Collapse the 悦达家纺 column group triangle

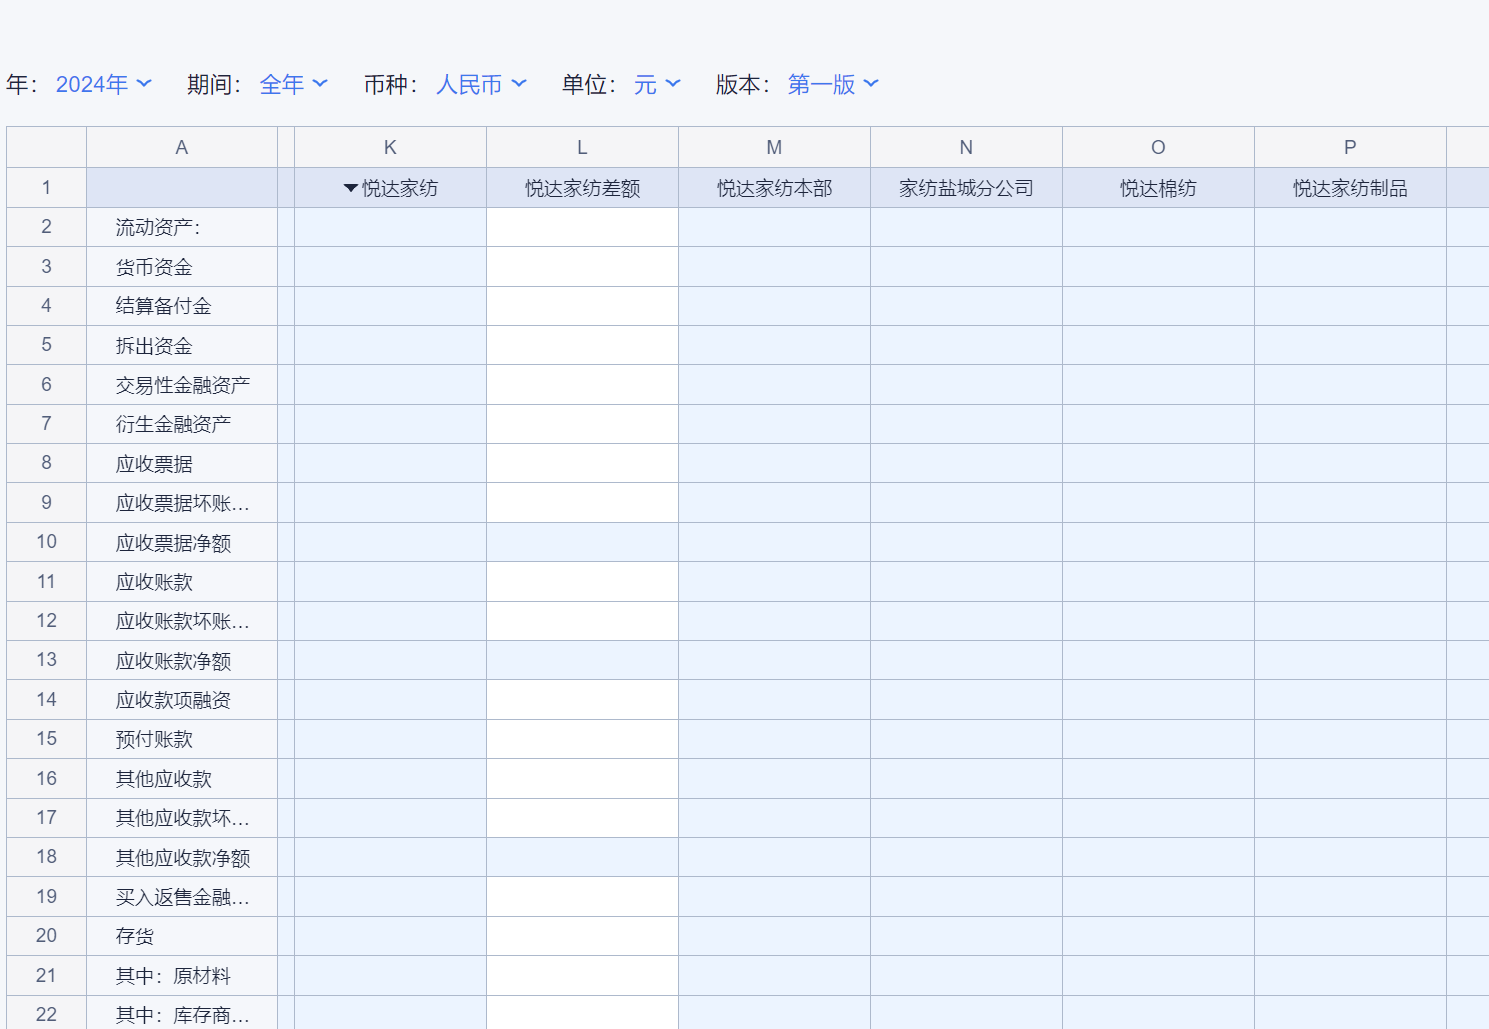coord(350,188)
